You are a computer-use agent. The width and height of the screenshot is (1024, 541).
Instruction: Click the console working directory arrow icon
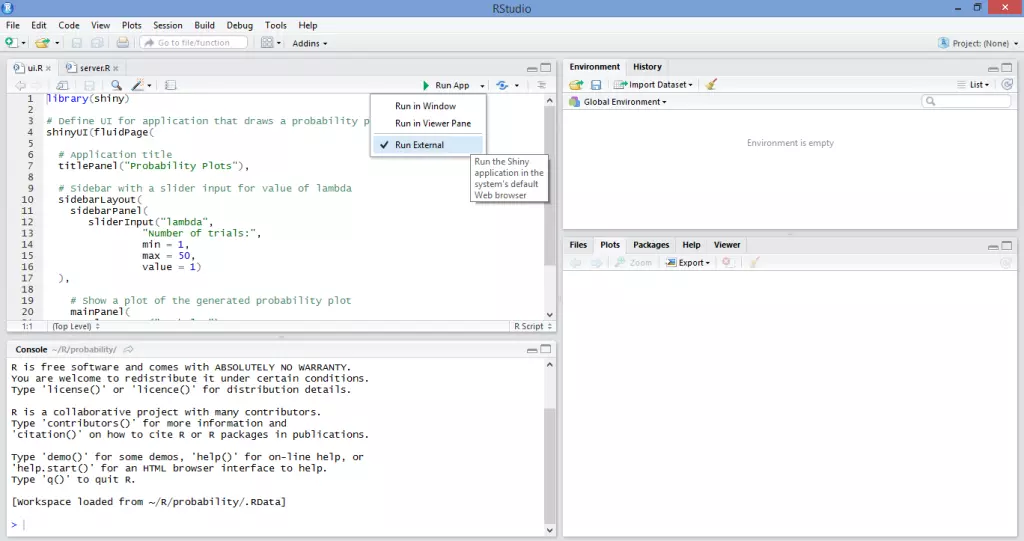[129, 350]
